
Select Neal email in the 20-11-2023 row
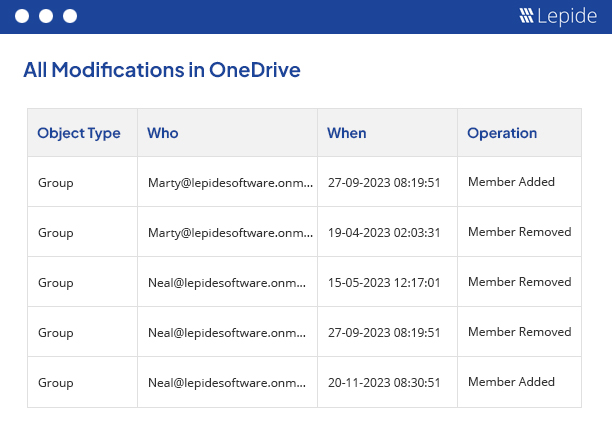227,382
